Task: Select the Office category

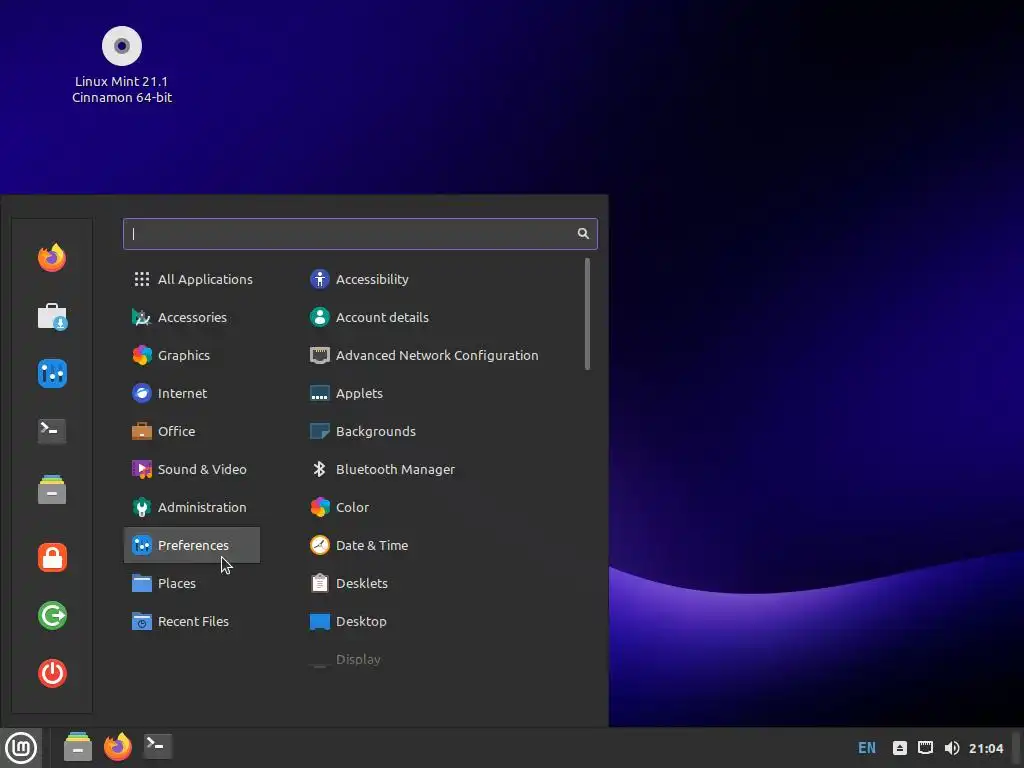Action: coord(192,431)
